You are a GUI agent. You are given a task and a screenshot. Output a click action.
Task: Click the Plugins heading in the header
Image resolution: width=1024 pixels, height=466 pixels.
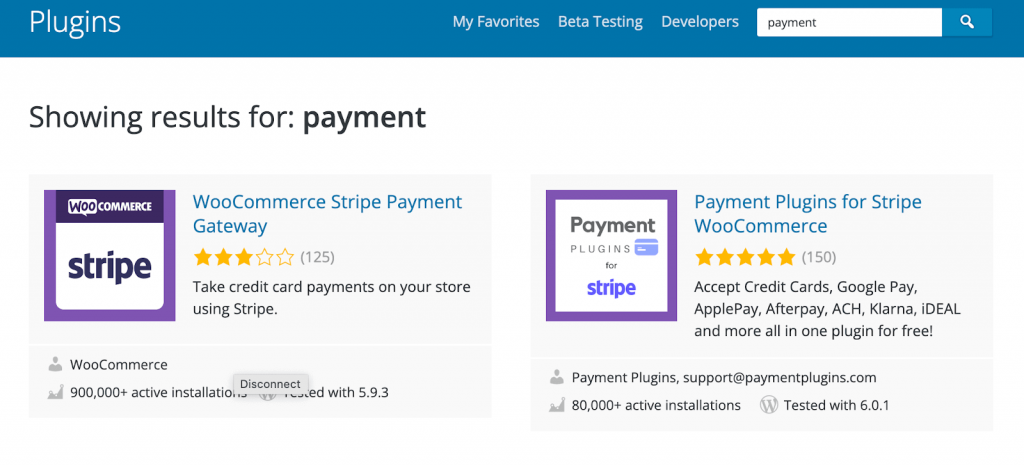pyautogui.click(x=76, y=22)
